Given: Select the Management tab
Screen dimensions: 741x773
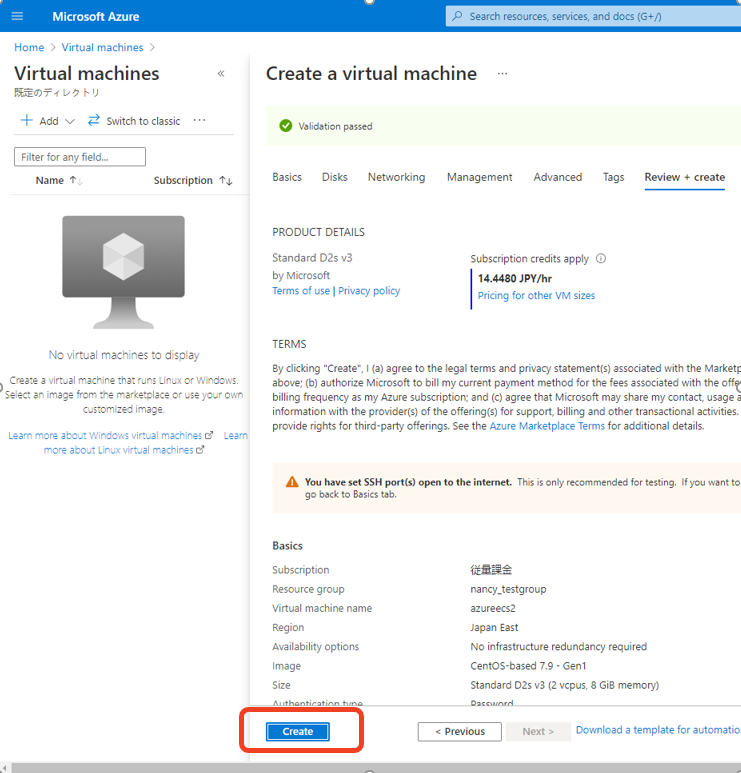Looking at the screenshot, I should pyautogui.click(x=480, y=177).
